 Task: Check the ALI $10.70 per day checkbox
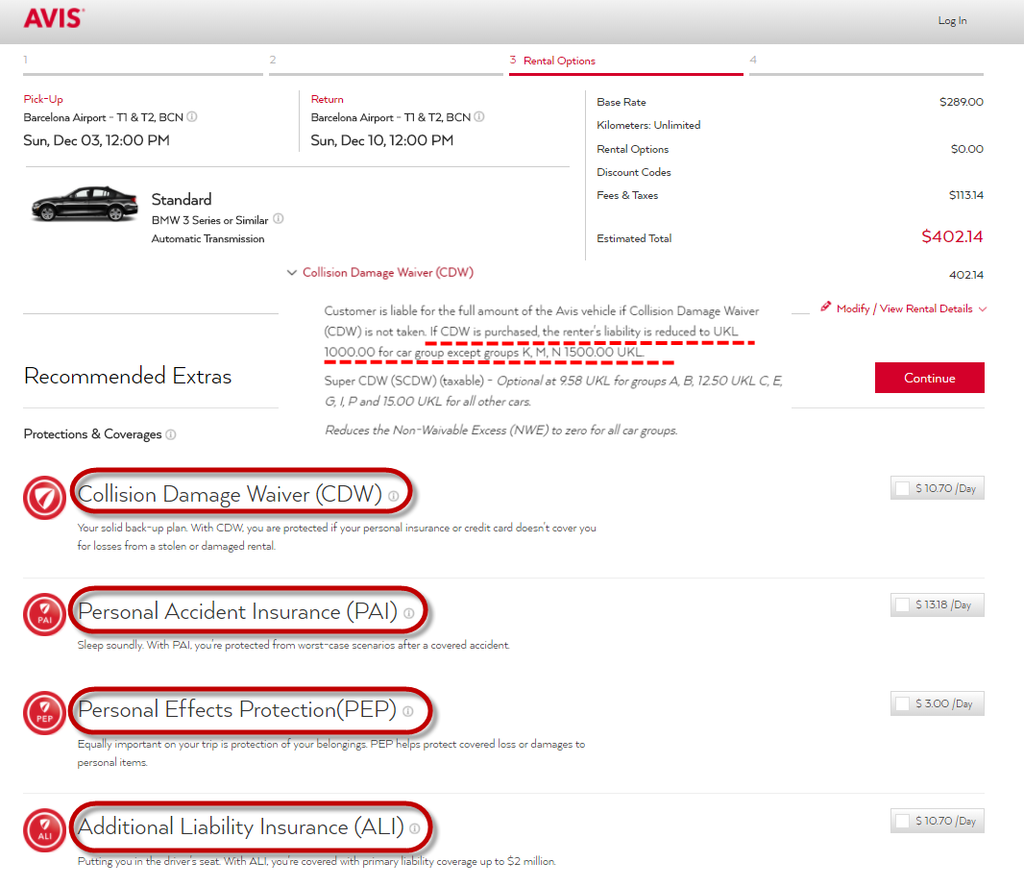pos(903,821)
